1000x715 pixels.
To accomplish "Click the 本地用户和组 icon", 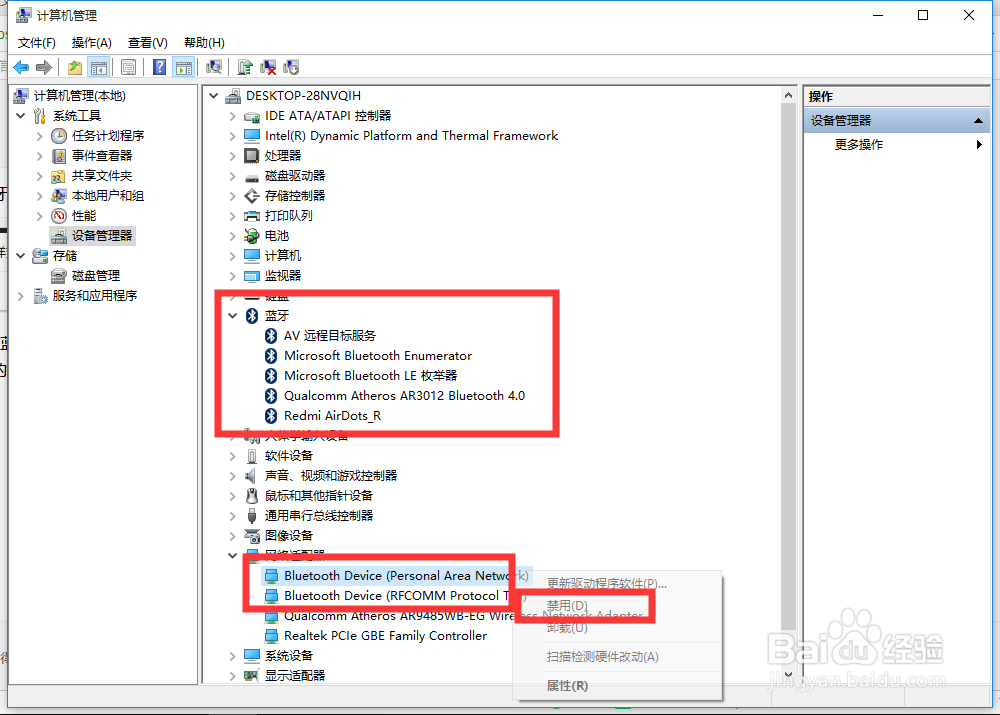I will click(x=59, y=196).
